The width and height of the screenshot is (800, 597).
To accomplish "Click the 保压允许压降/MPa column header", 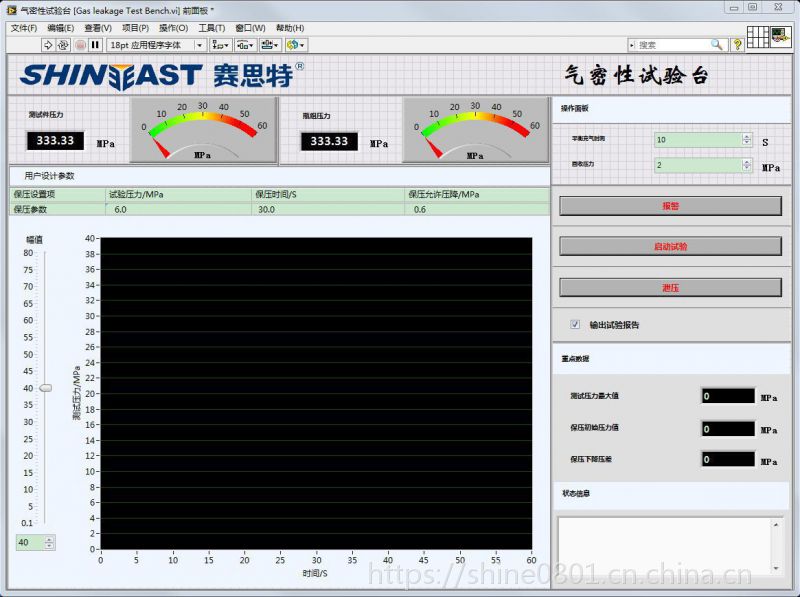I will (x=477, y=194).
